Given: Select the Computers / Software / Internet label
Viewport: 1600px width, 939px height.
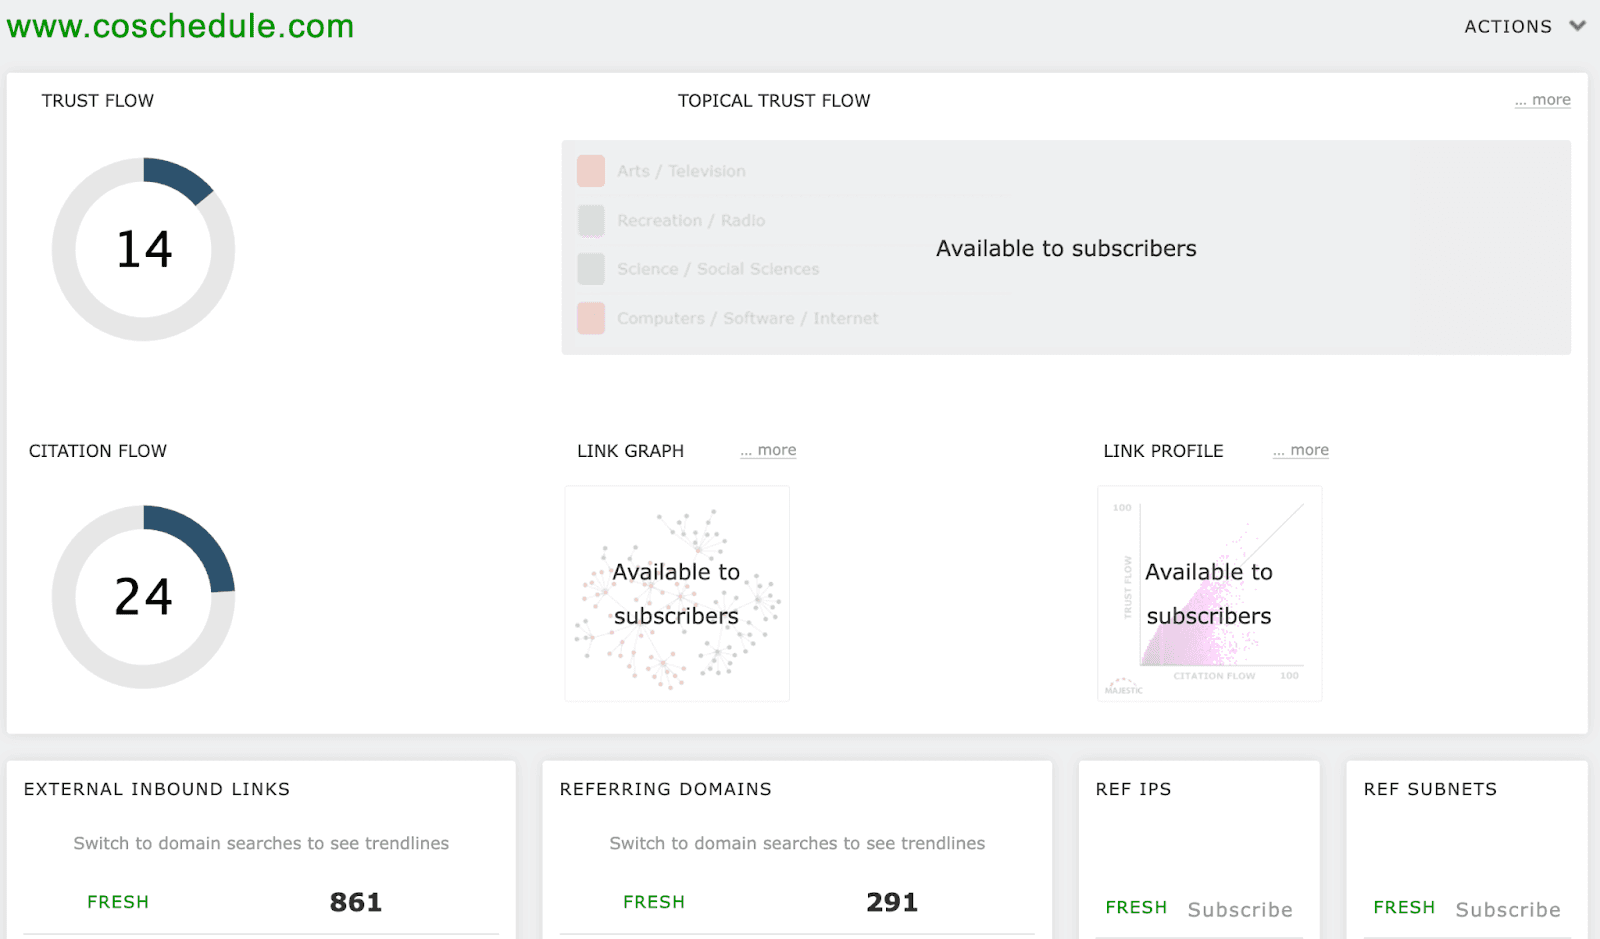Looking at the screenshot, I should coord(748,318).
